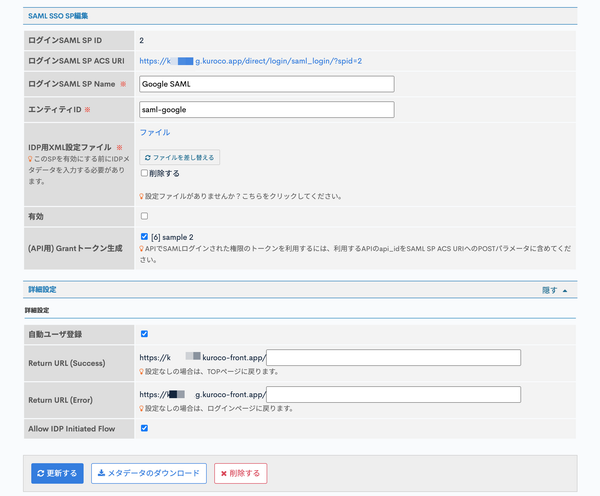Click the SAML SSO SP編集 heading
Screen dimensions: 600x496
pyautogui.click(x=58, y=16)
